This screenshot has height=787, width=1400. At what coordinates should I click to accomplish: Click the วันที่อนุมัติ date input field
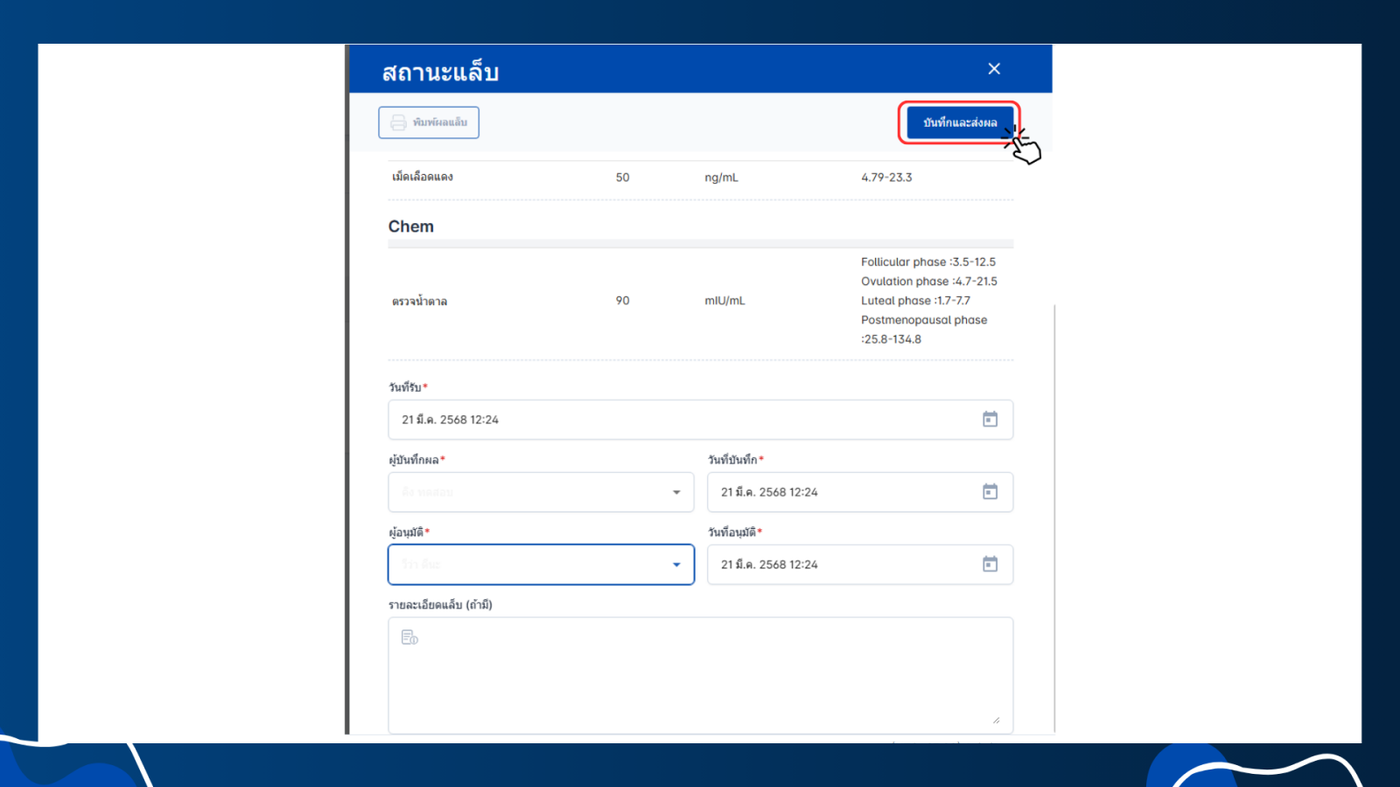860,564
